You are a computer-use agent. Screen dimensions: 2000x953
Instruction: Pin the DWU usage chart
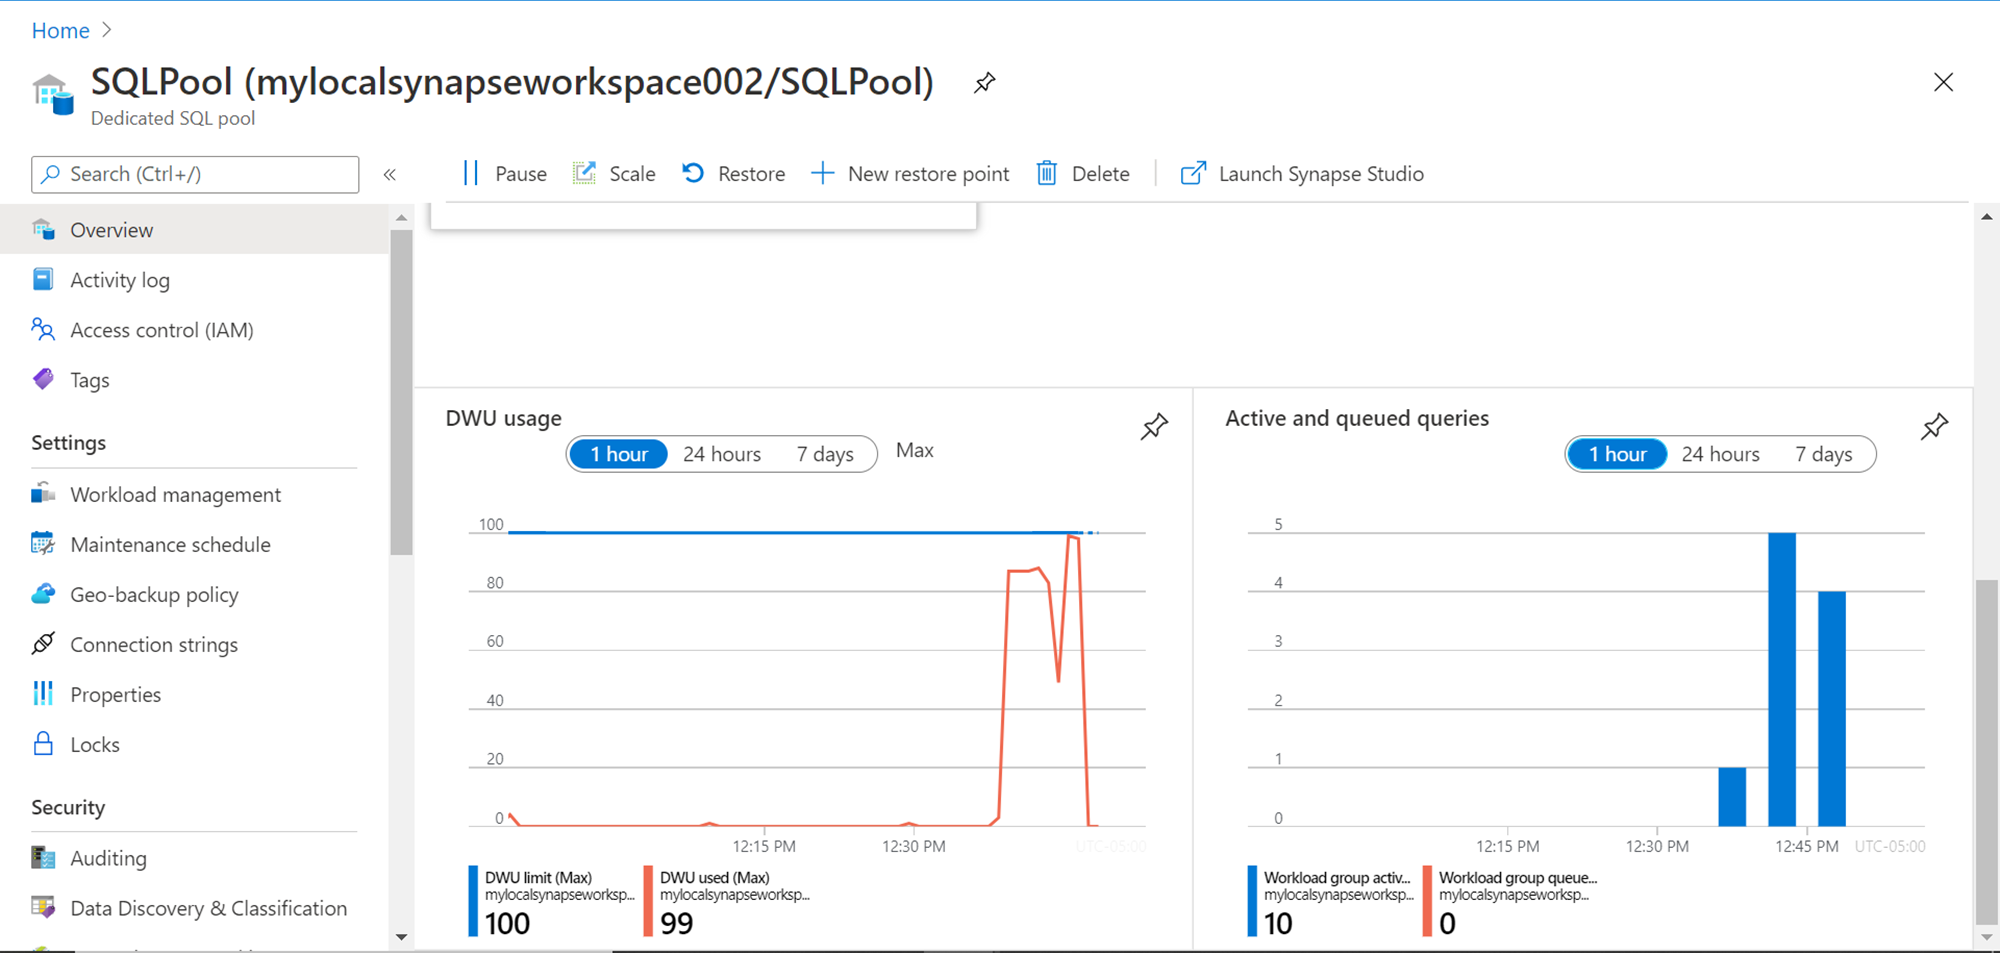[1154, 427]
